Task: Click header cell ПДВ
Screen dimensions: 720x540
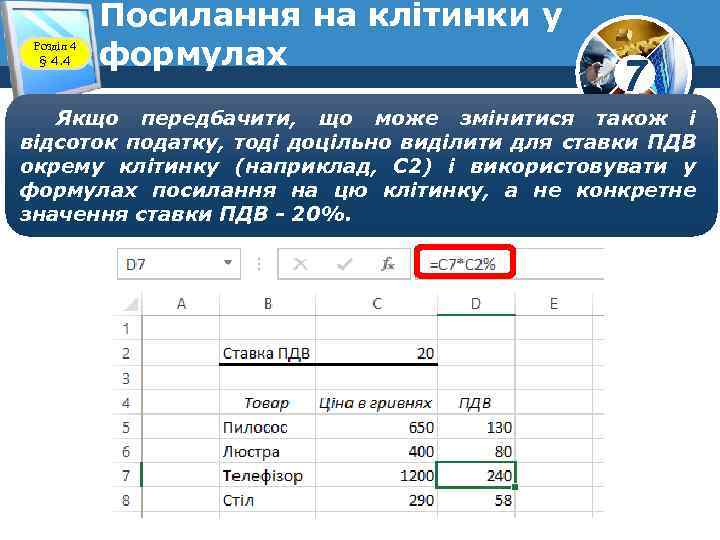Action: click(476, 403)
